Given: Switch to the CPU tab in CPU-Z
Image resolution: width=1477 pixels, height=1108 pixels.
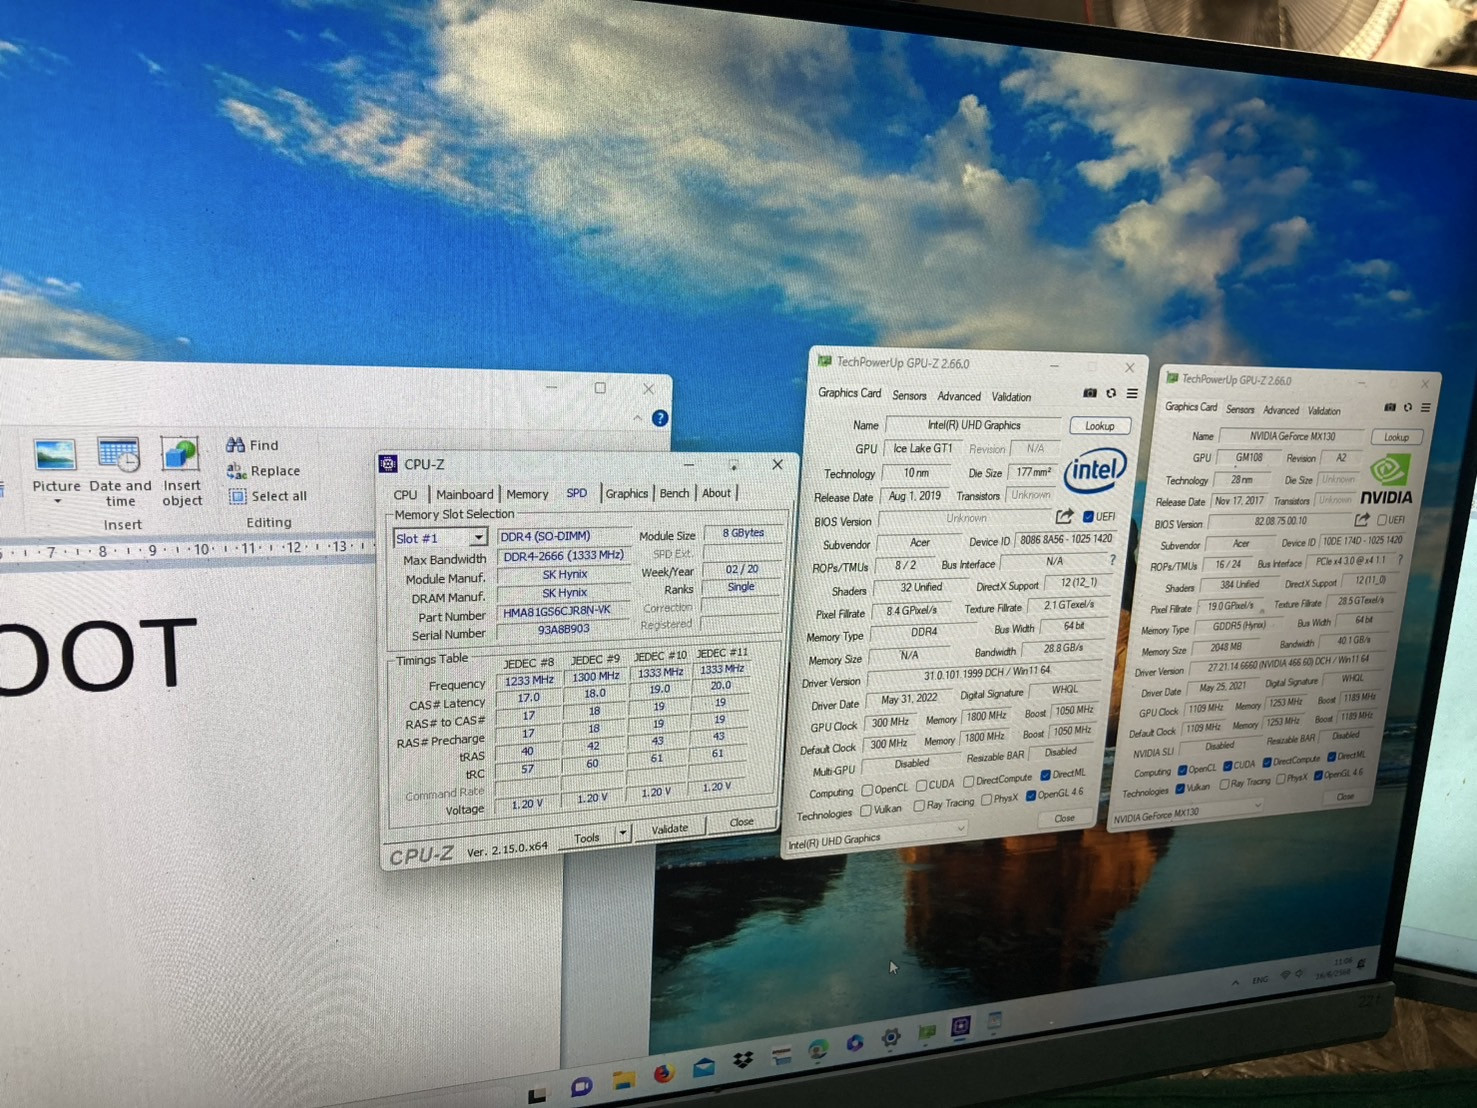Looking at the screenshot, I should point(406,495).
